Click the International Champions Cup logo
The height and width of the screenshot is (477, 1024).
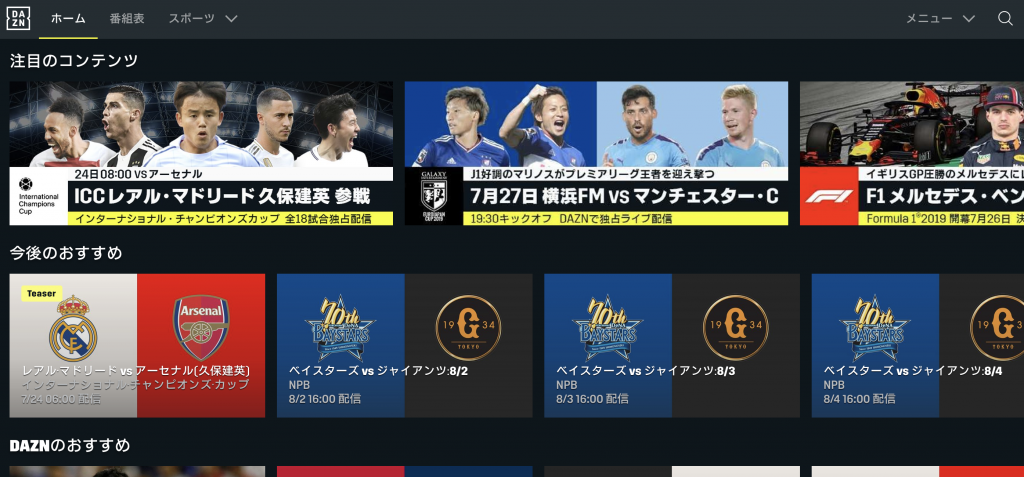pyautogui.click(x=38, y=196)
